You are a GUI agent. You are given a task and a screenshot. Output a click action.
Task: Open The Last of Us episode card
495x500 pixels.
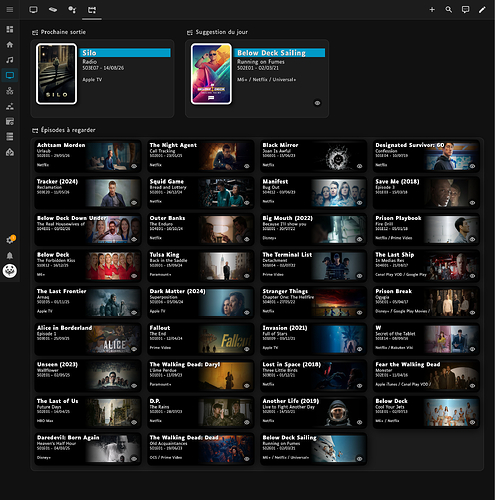point(88,412)
